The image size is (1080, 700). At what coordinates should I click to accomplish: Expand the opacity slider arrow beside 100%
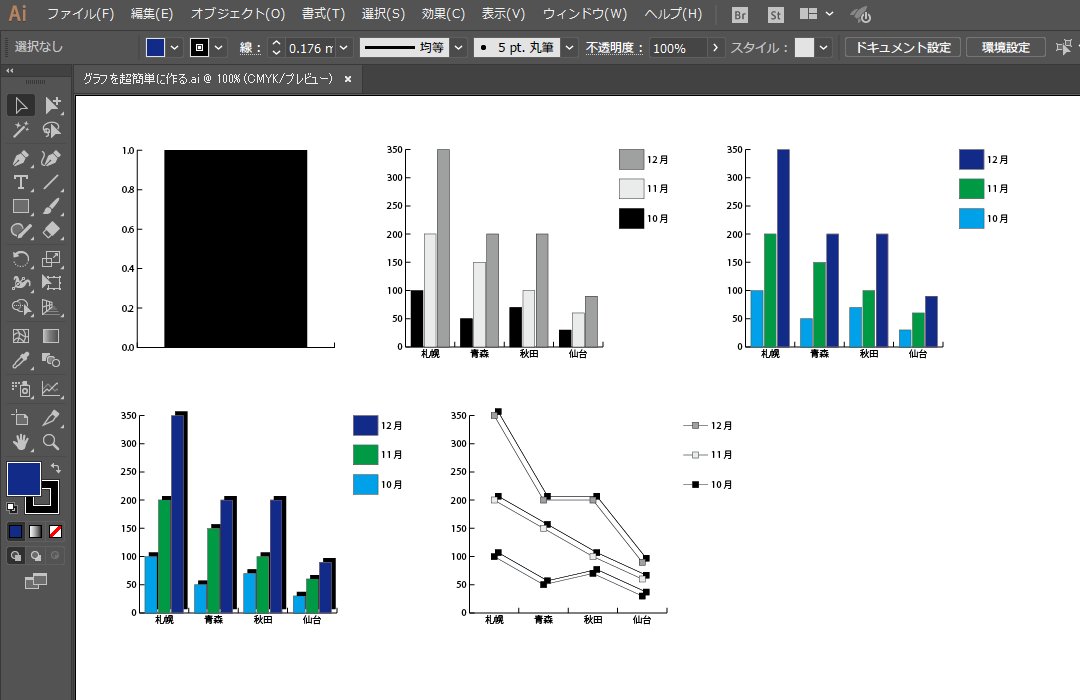pos(715,48)
